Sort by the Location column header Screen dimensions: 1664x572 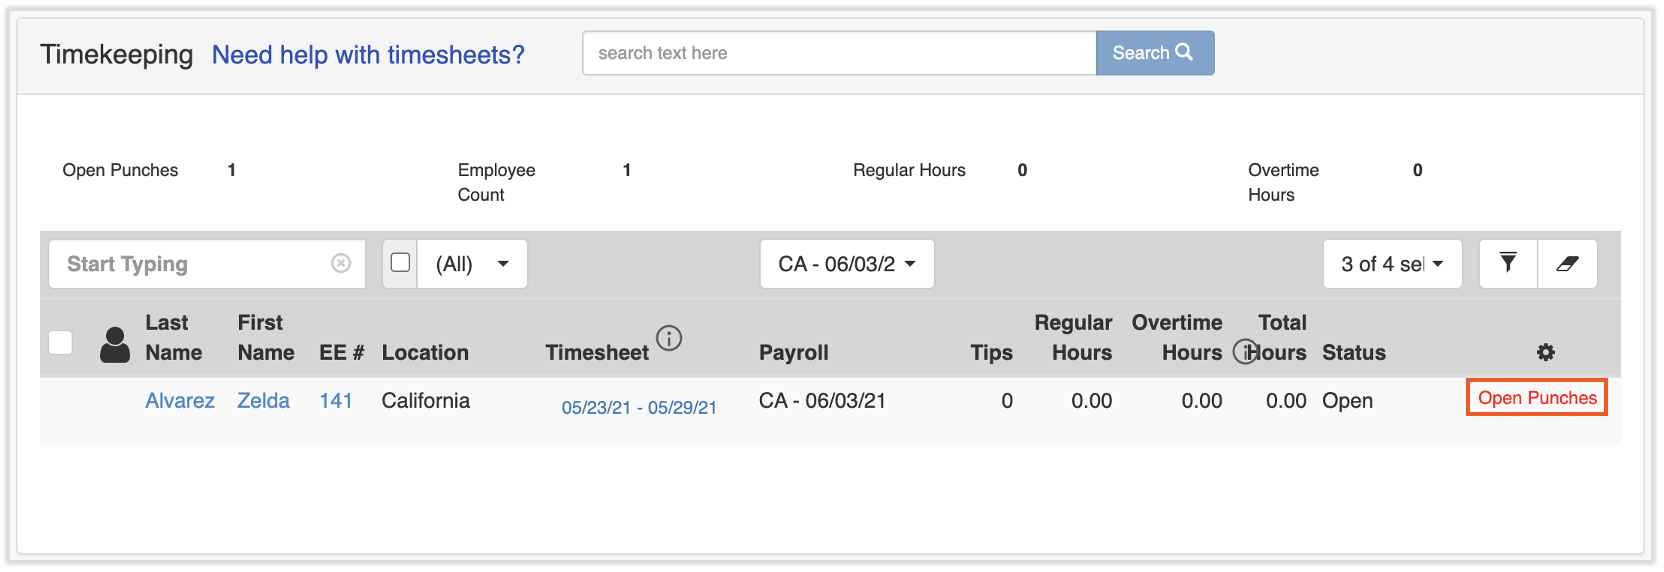[x=425, y=352]
